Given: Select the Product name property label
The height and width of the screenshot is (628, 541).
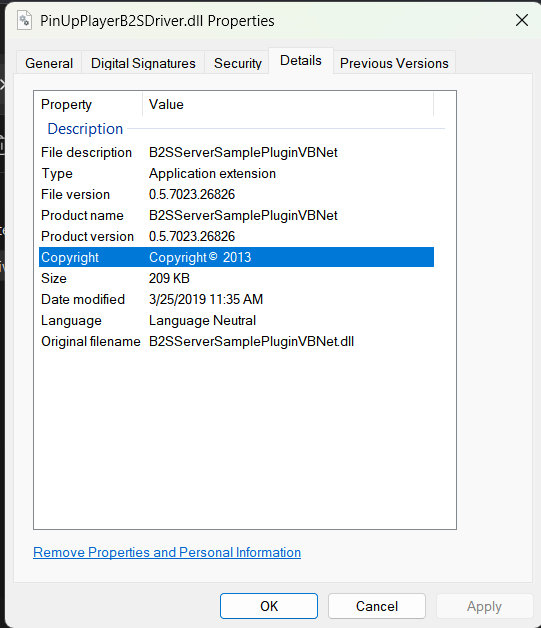Looking at the screenshot, I should pyautogui.click(x=82, y=215).
